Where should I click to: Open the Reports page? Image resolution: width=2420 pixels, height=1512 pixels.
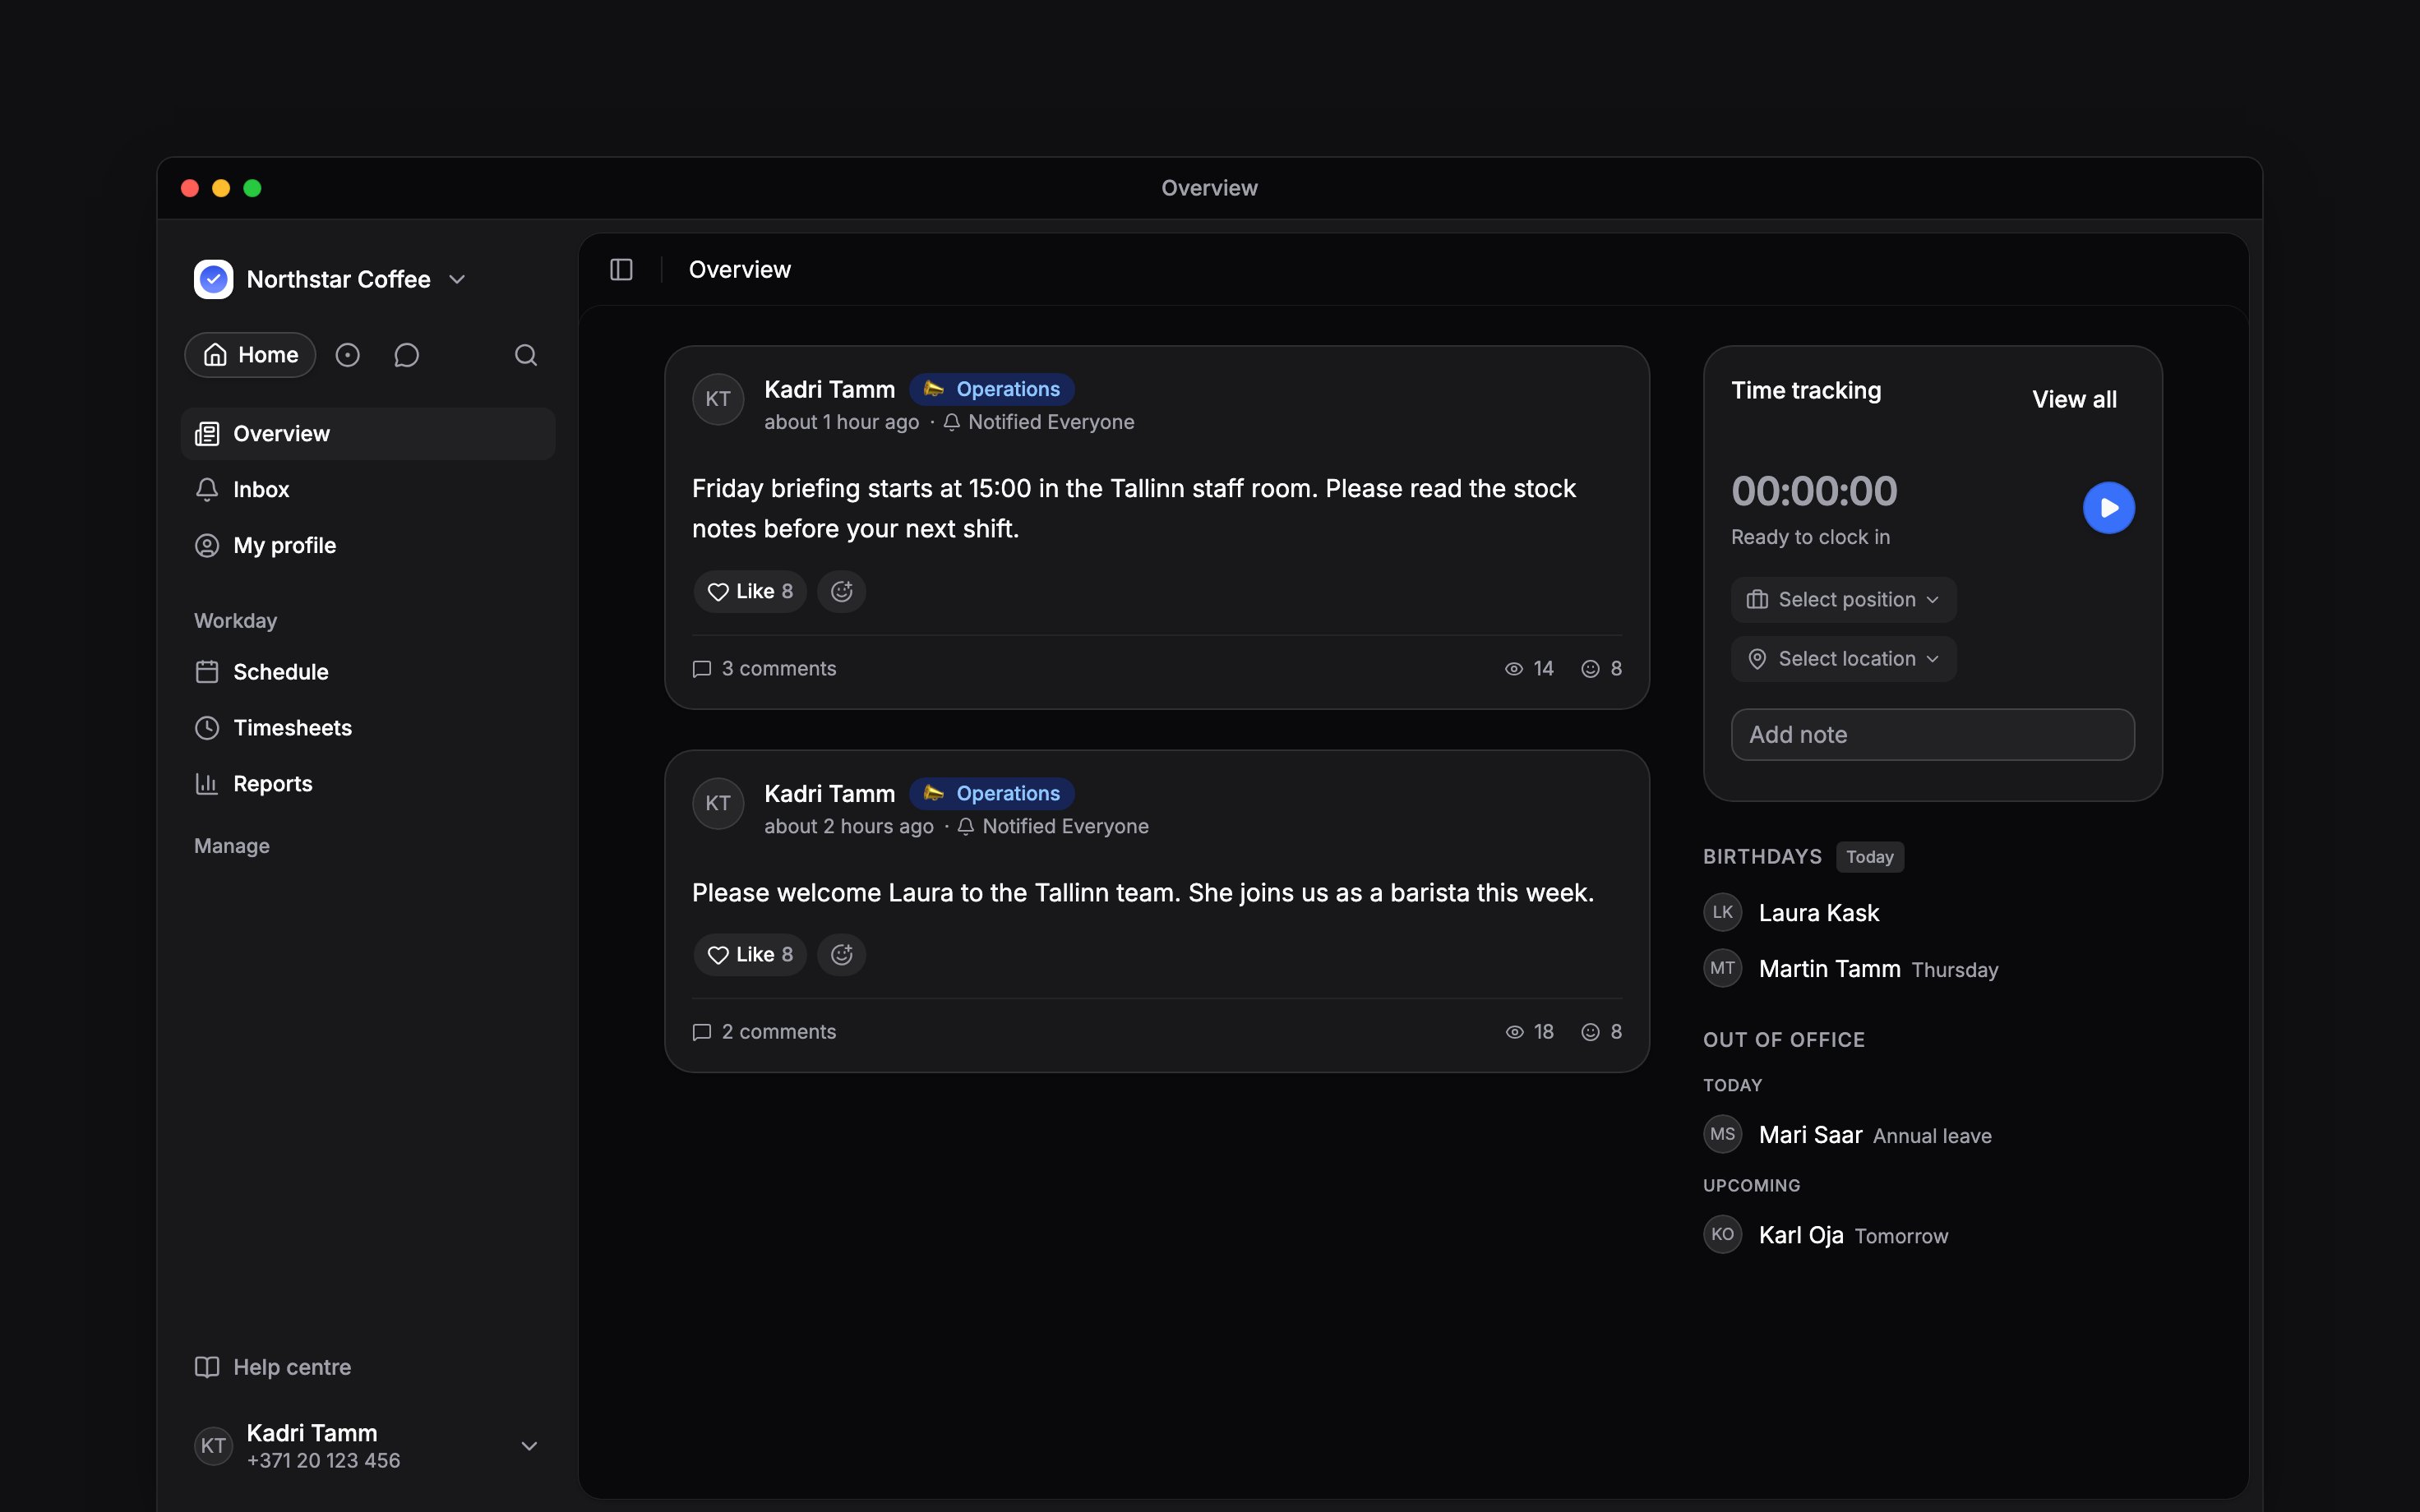point(368,784)
